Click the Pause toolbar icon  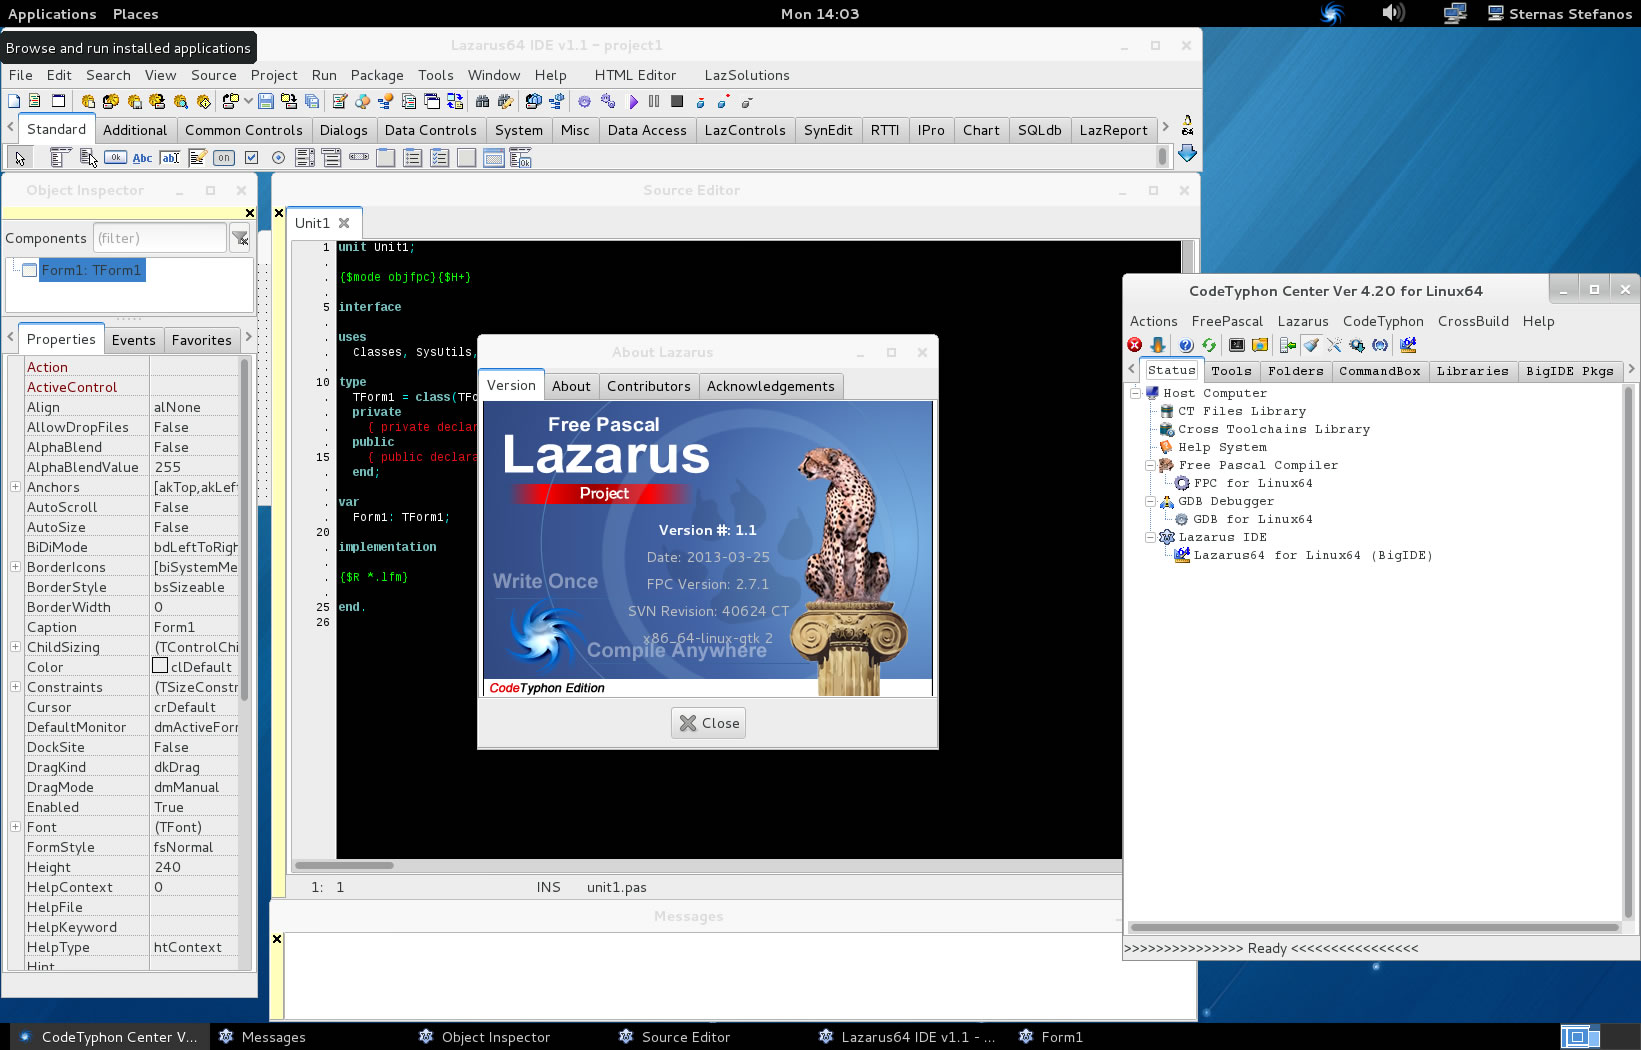click(x=654, y=101)
